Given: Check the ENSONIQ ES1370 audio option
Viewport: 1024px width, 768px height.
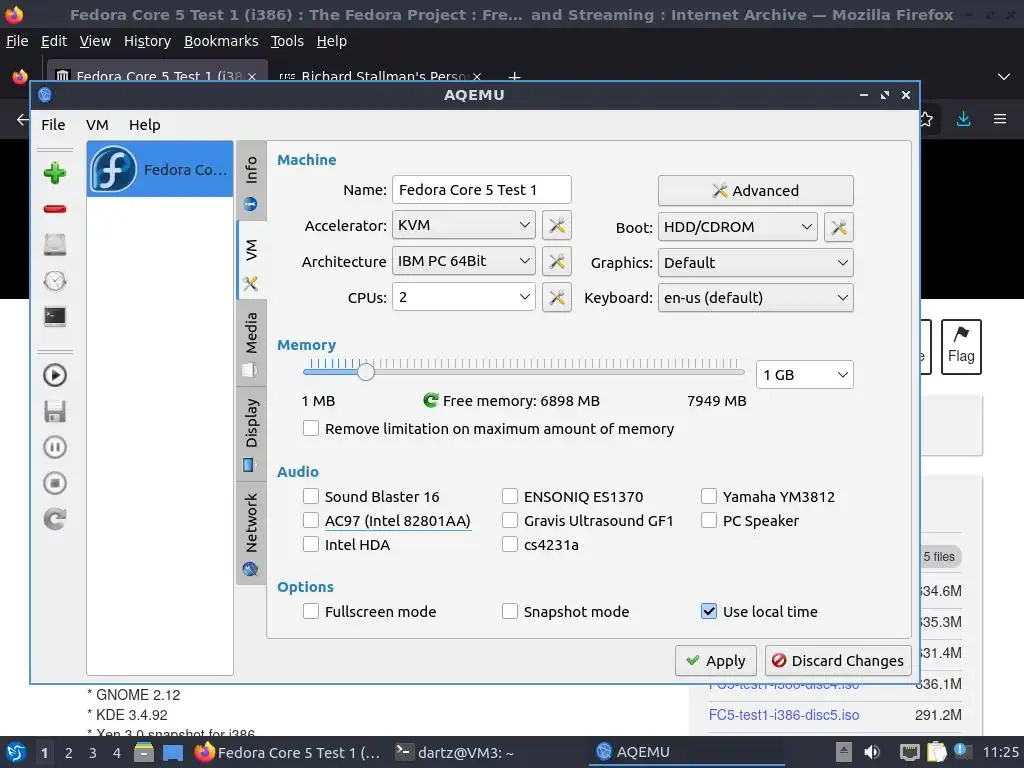Looking at the screenshot, I should click(x=510, y=496).
